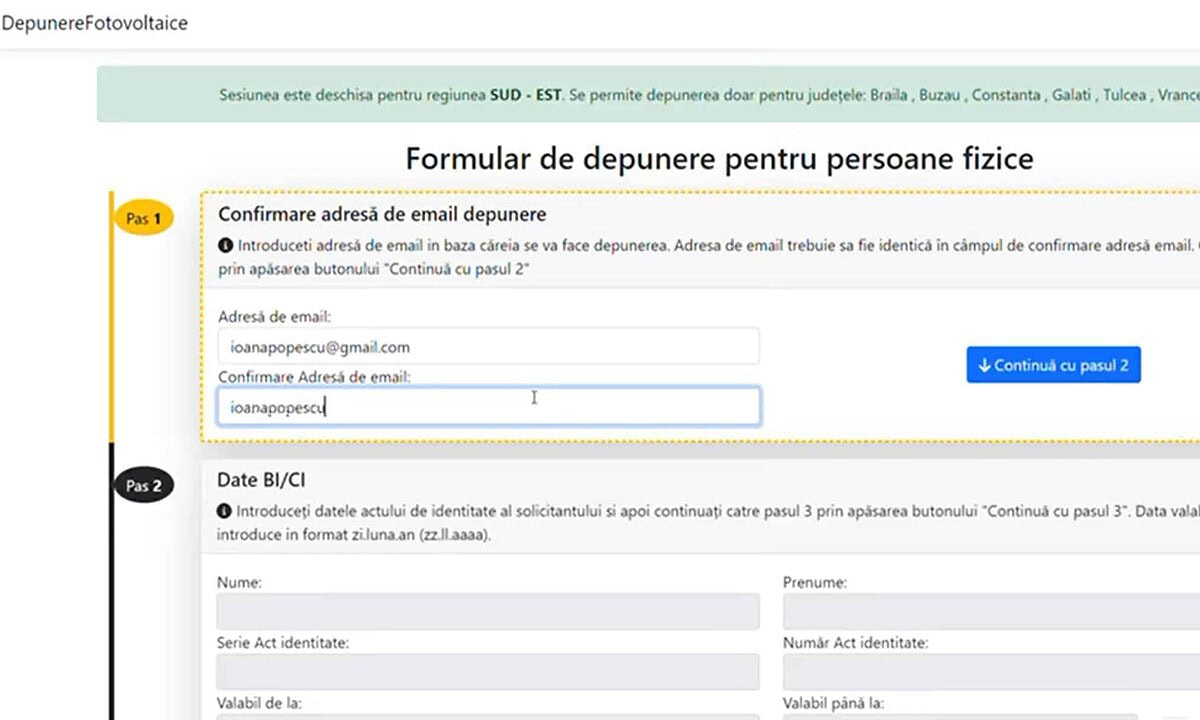1200x720 pixels.
Task: Click the Valabil de la date field
Action: tap(488, 715)
